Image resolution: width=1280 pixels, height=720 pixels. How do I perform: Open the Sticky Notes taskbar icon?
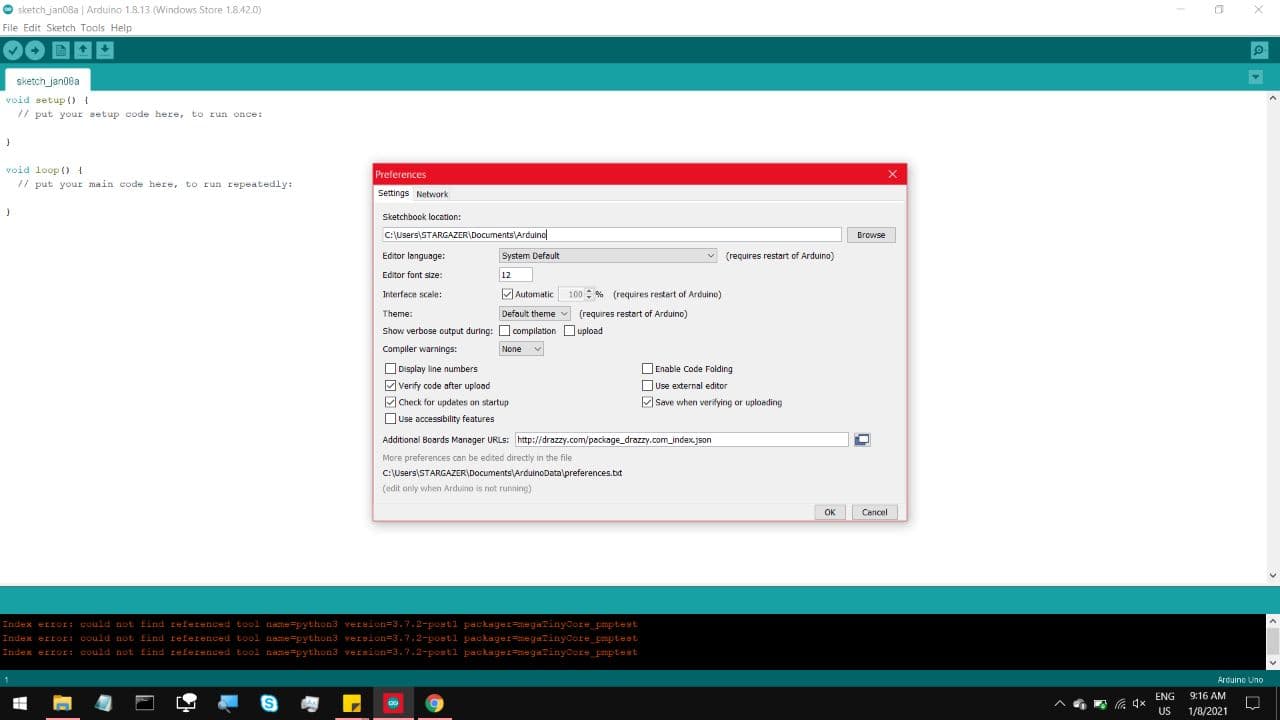tap(351, 703)
